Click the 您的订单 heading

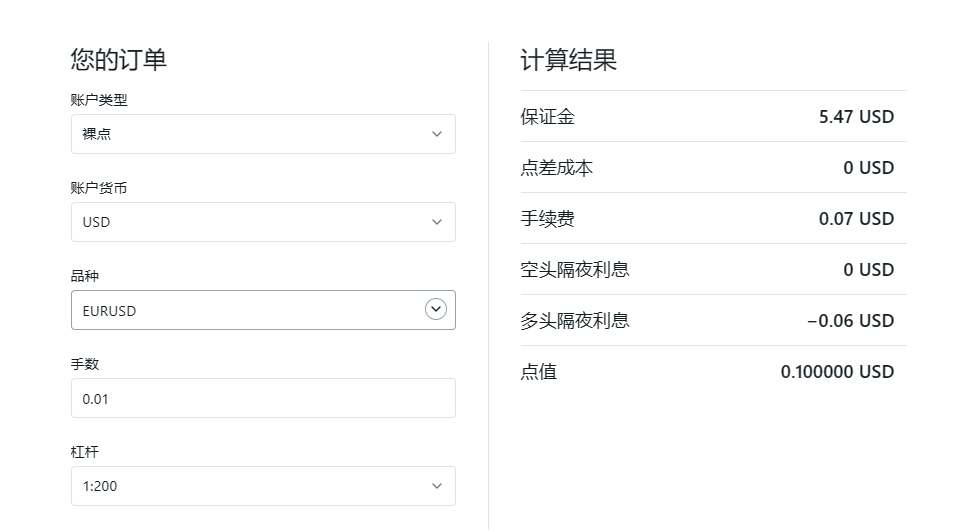point(119,60)
